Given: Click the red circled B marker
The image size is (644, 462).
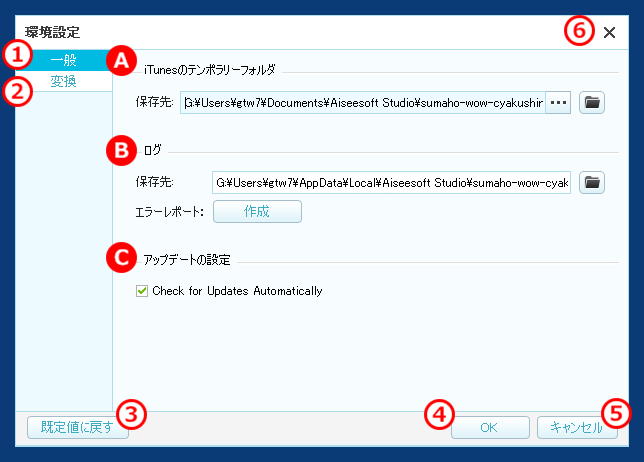Looking at the screenshot, I should click(x=122, y=151).
